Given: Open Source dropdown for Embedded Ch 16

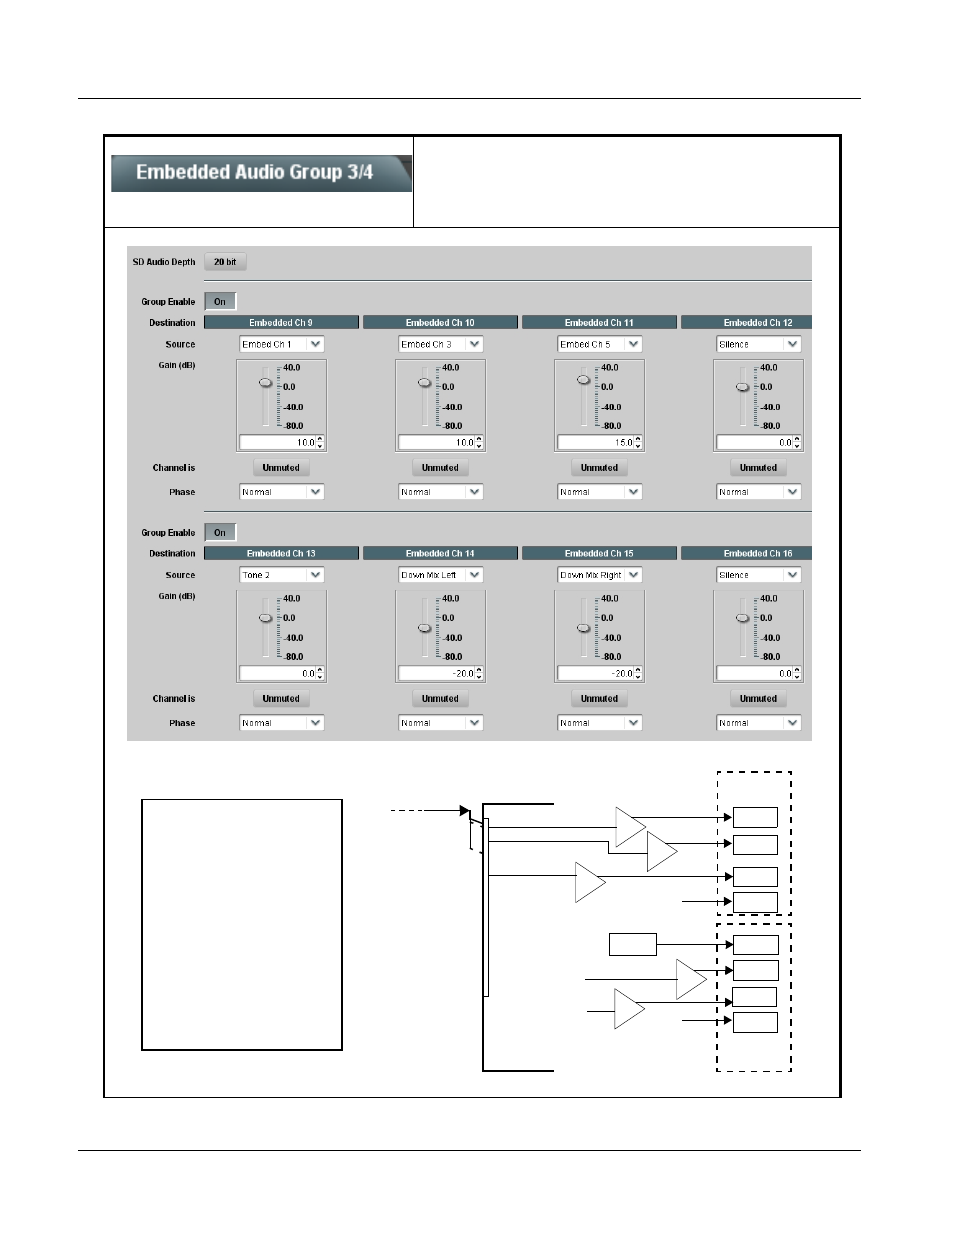Looking at the screenshot, I should click(x=759, y=575).
